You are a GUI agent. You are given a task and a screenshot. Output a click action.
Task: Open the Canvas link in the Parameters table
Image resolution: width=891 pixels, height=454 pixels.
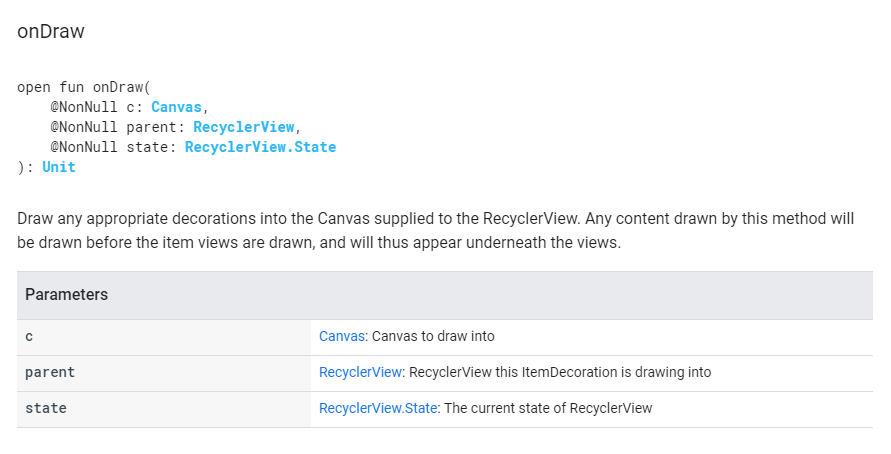click(x=342, y=336)
